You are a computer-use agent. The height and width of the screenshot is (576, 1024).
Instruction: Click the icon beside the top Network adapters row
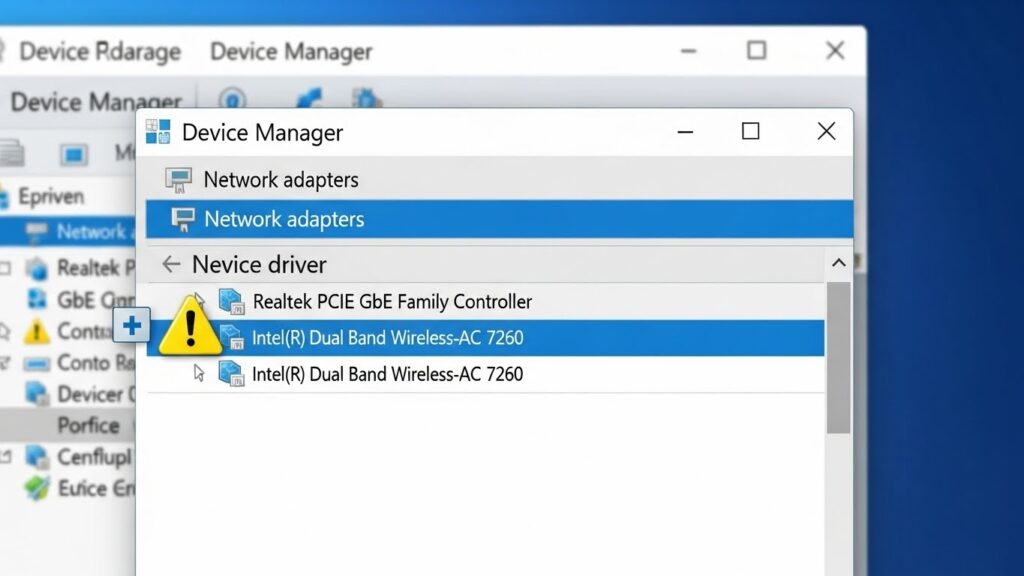click(x=178, y=180)
